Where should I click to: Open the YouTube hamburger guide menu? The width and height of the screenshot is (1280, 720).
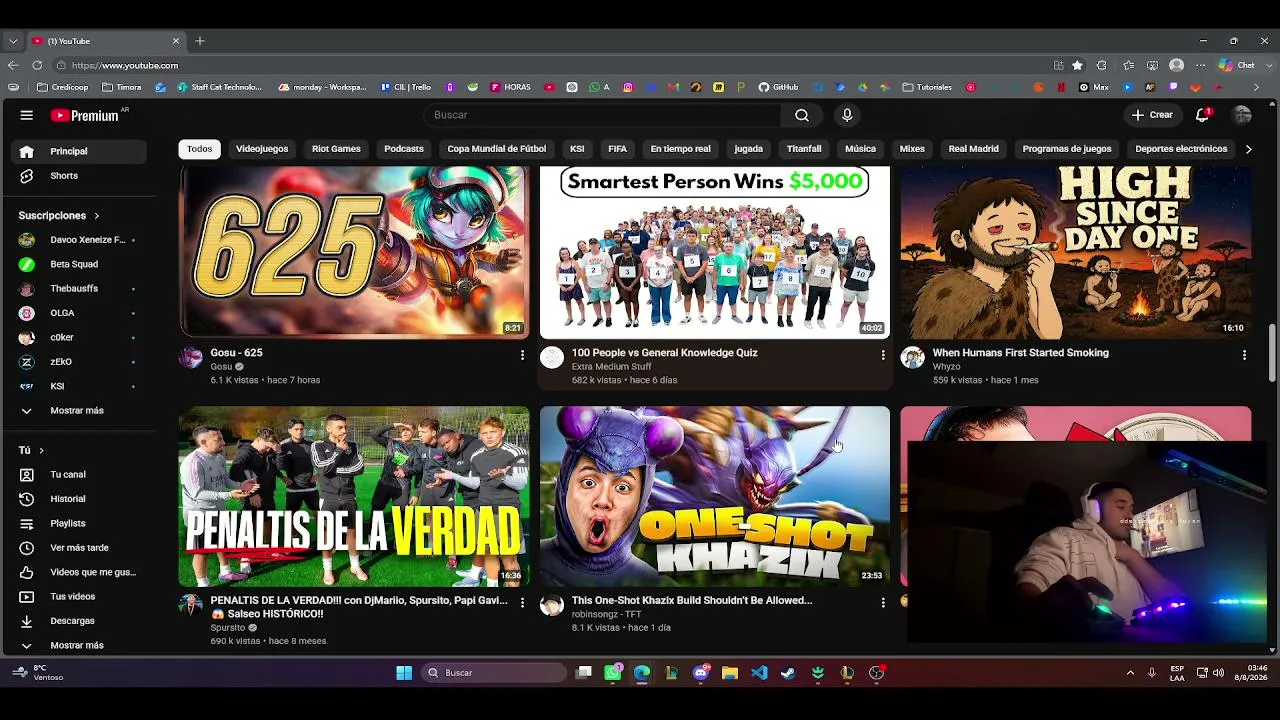coord(26,115)
